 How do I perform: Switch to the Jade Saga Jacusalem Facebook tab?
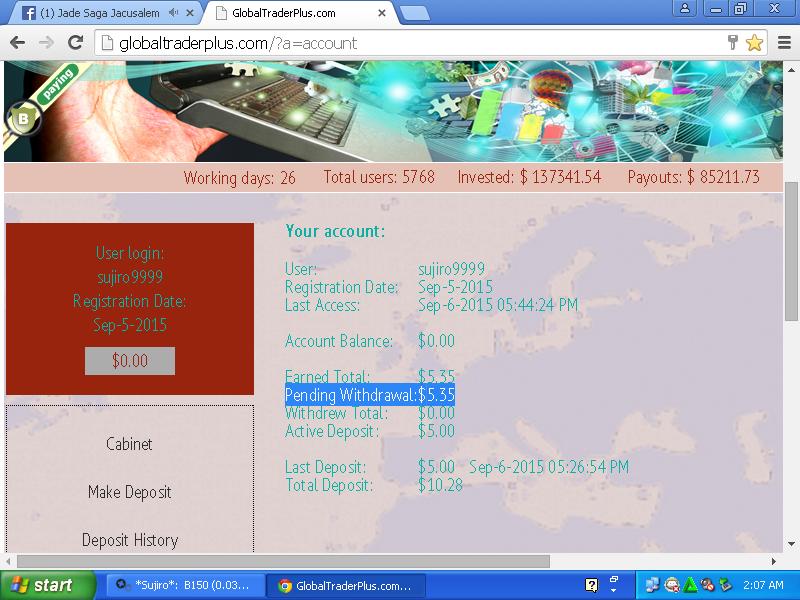[x=95, y=14]
